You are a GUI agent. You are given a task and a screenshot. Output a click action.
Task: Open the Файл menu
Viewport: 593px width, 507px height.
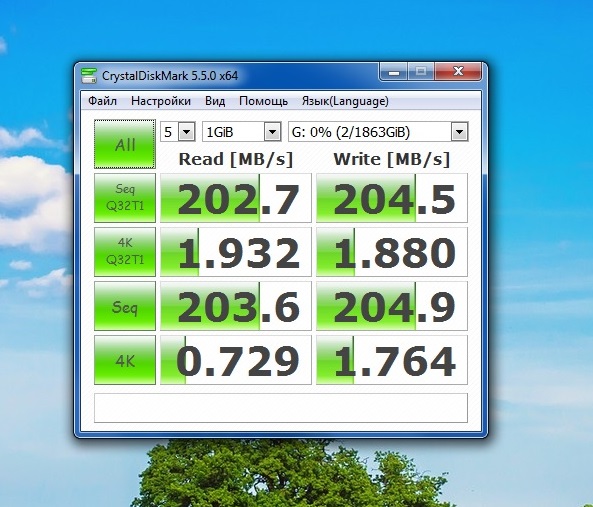click(x=102, y=101)
